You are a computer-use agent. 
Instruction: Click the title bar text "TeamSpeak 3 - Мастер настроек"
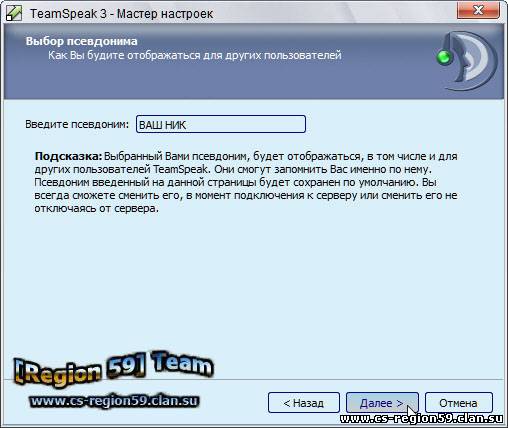122,14
